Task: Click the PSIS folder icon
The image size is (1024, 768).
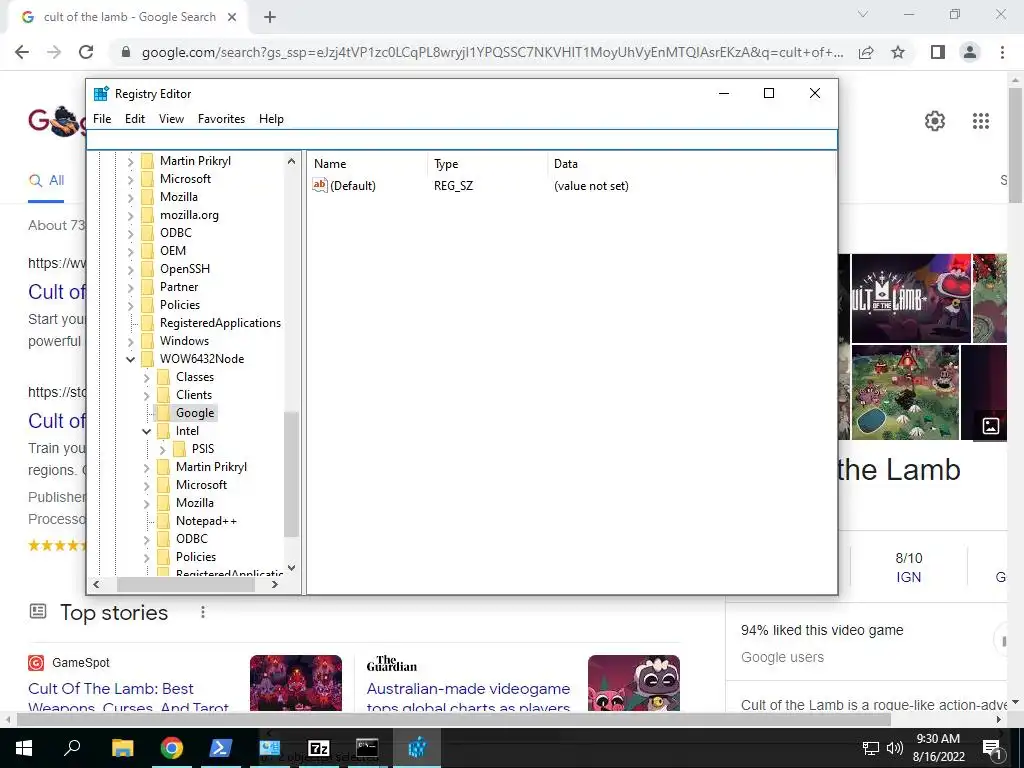Action: pyautogui.click(x=180, y=449)
